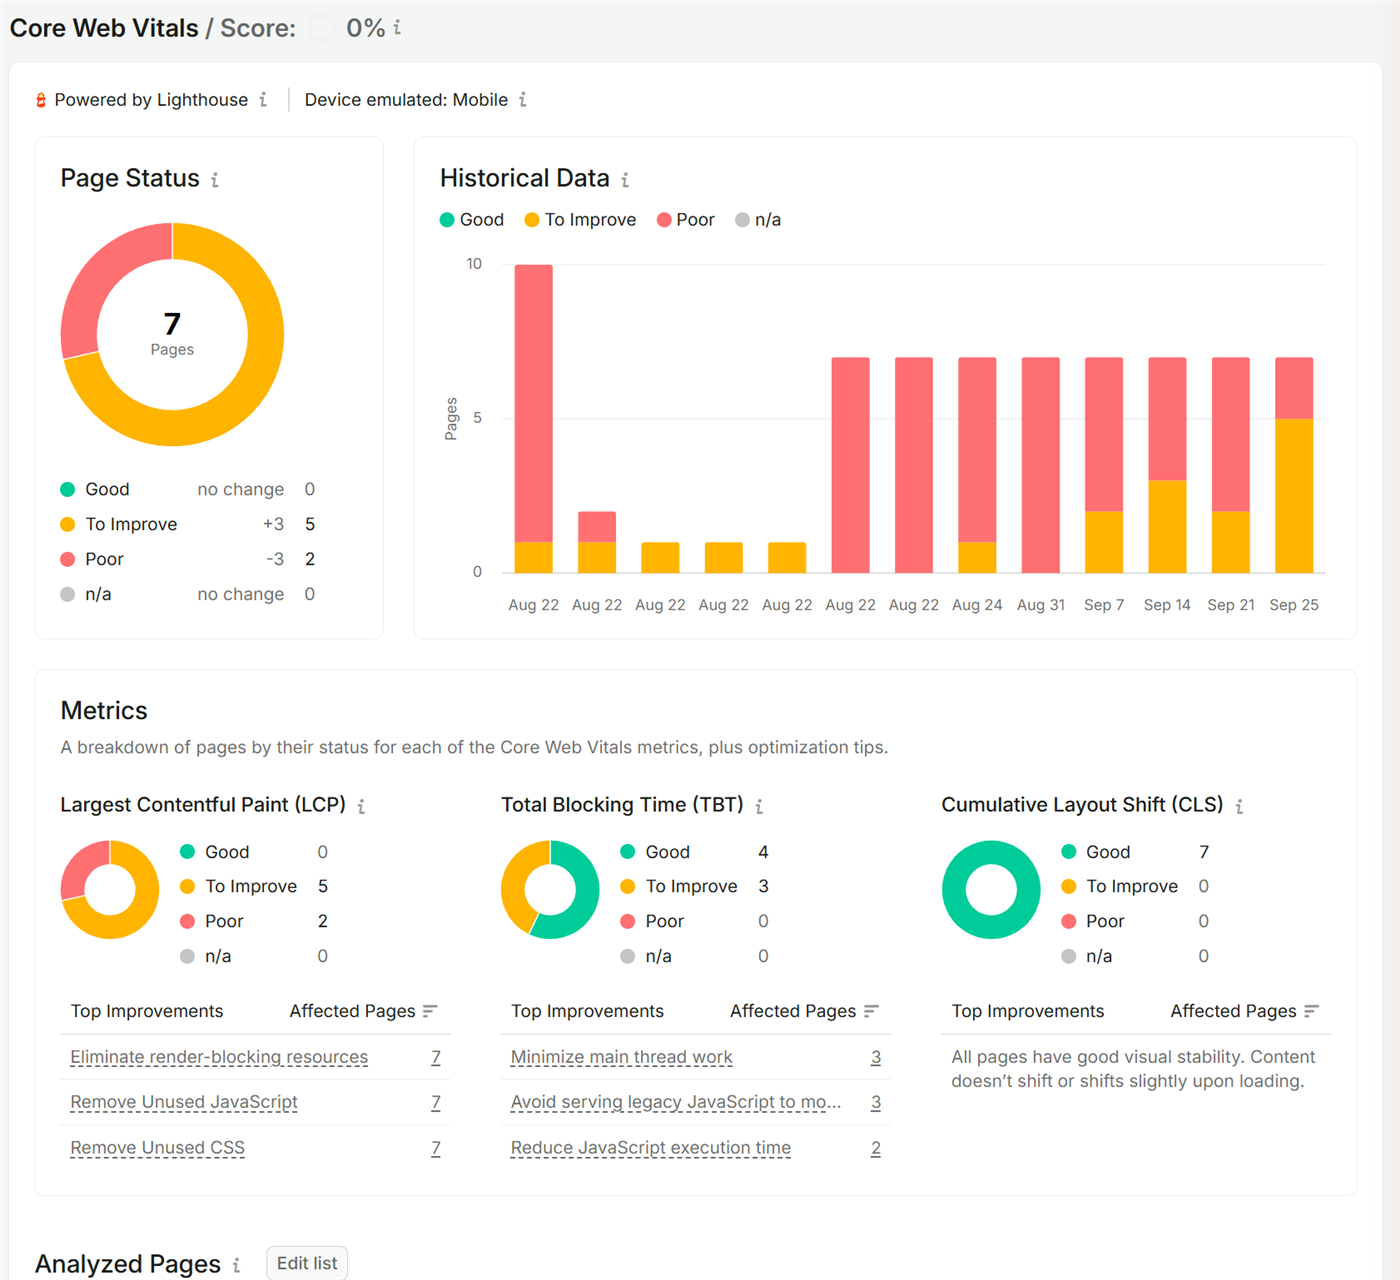Click the n/a row in Page Status

pyautogui.click(x=188, y=594)
